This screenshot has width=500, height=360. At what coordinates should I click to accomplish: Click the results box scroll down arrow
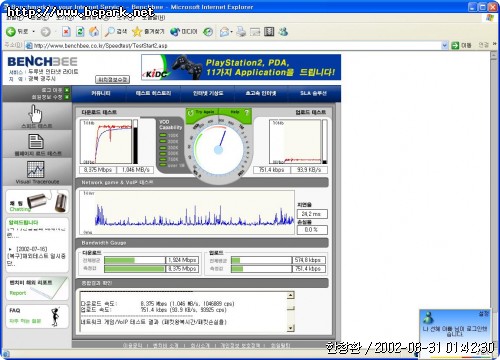tap(290, 328)
